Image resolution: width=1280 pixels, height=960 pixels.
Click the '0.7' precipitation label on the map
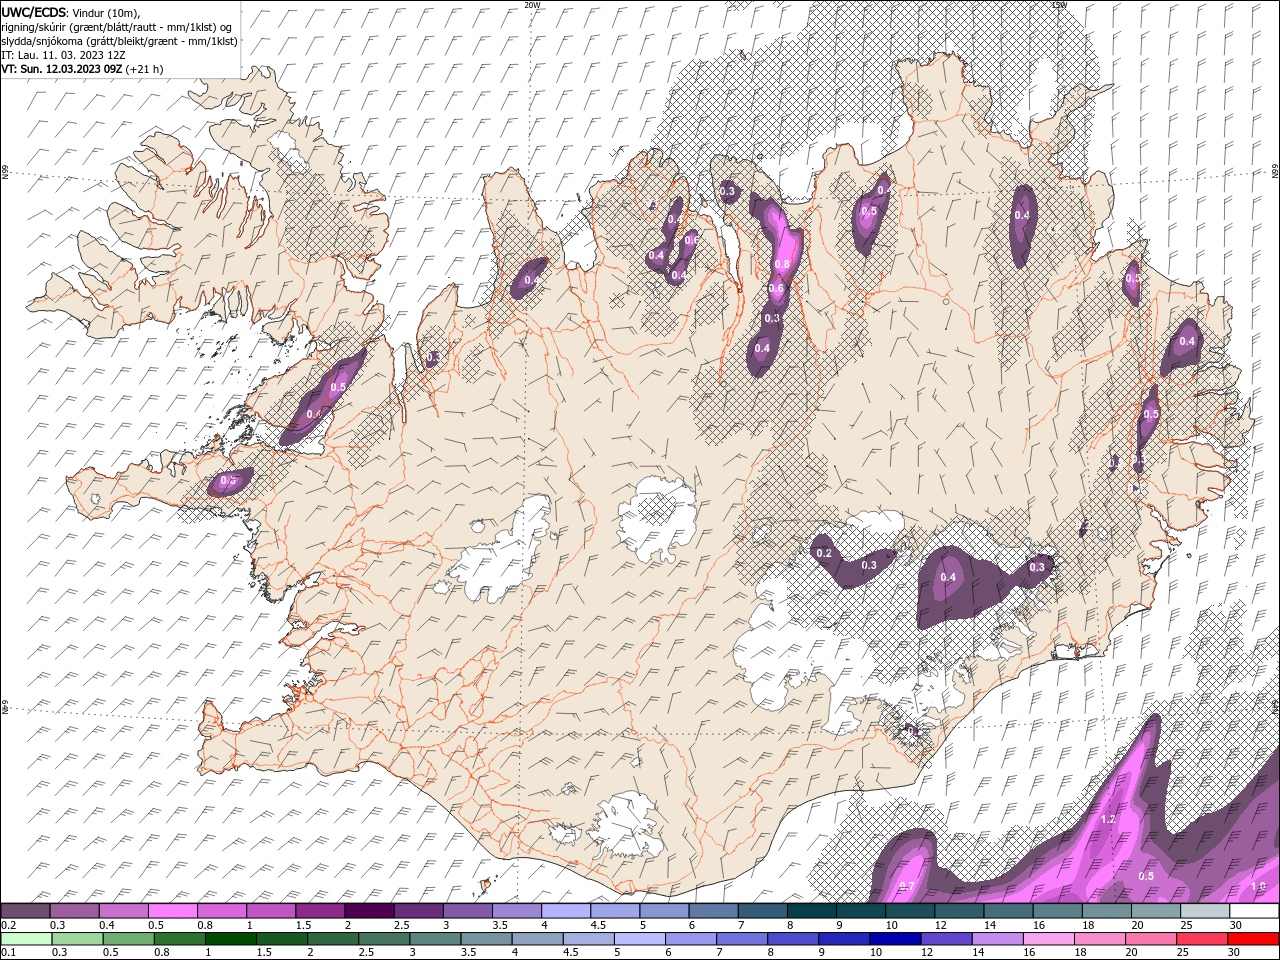point(907,886)
